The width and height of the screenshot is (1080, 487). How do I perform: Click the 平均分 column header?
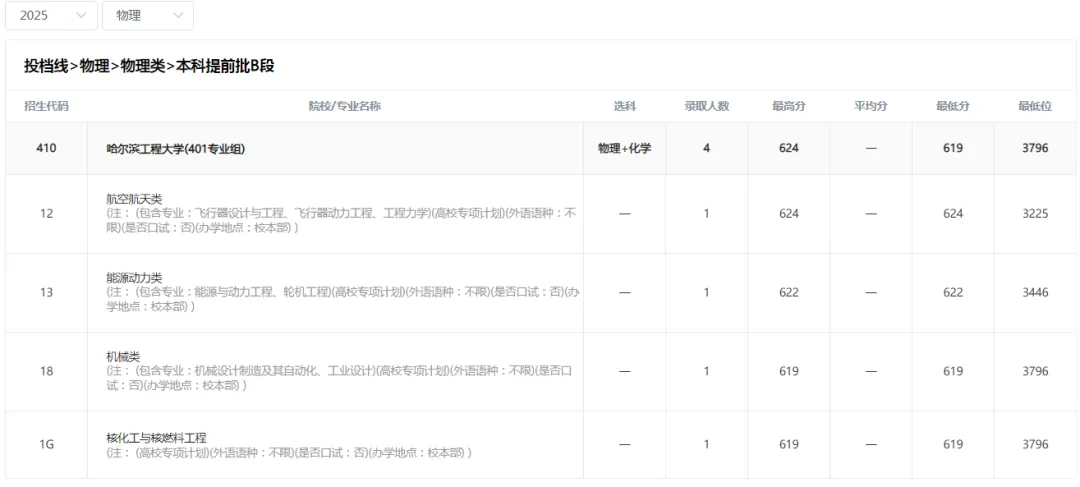pos(871,106)
